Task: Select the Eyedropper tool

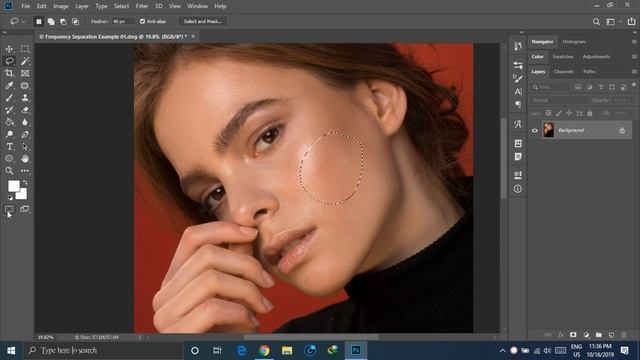Action: click(x=9, y=86)
